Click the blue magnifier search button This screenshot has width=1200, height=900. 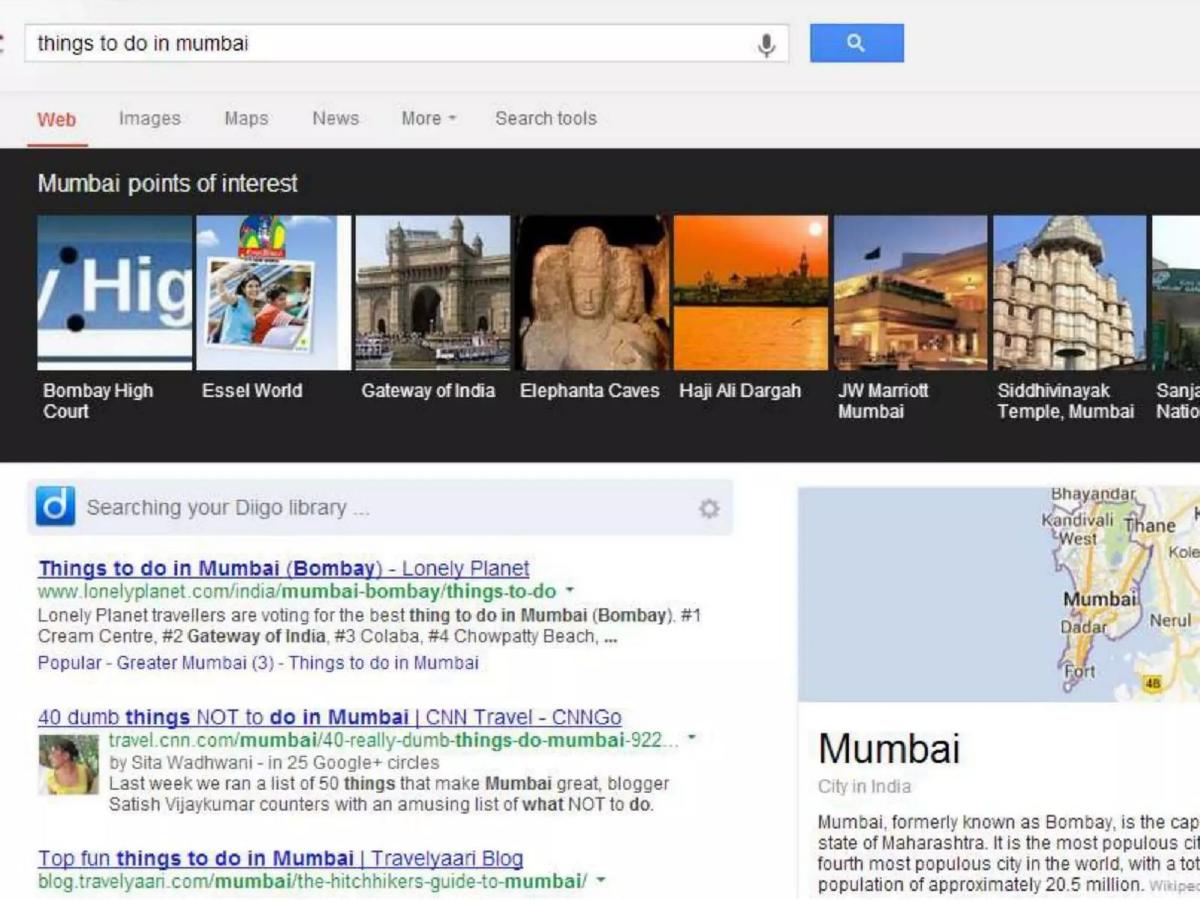coord(856,43)
